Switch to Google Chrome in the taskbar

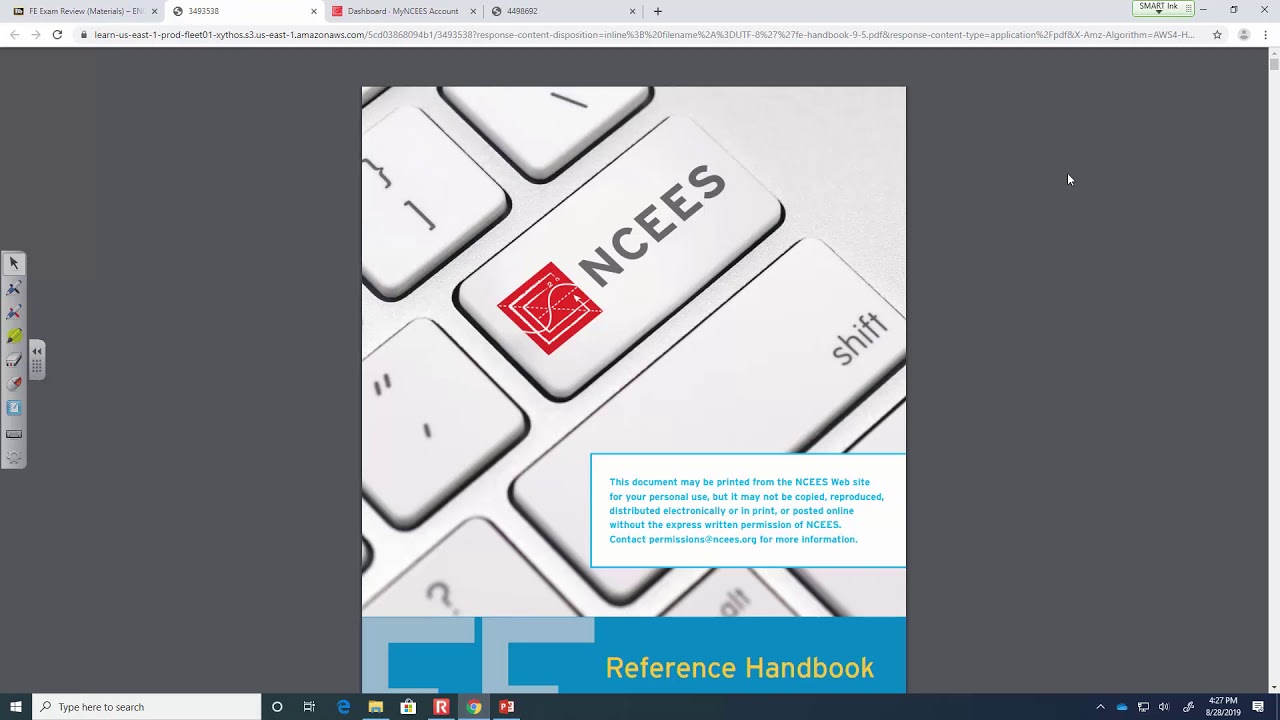coord(474,707)
